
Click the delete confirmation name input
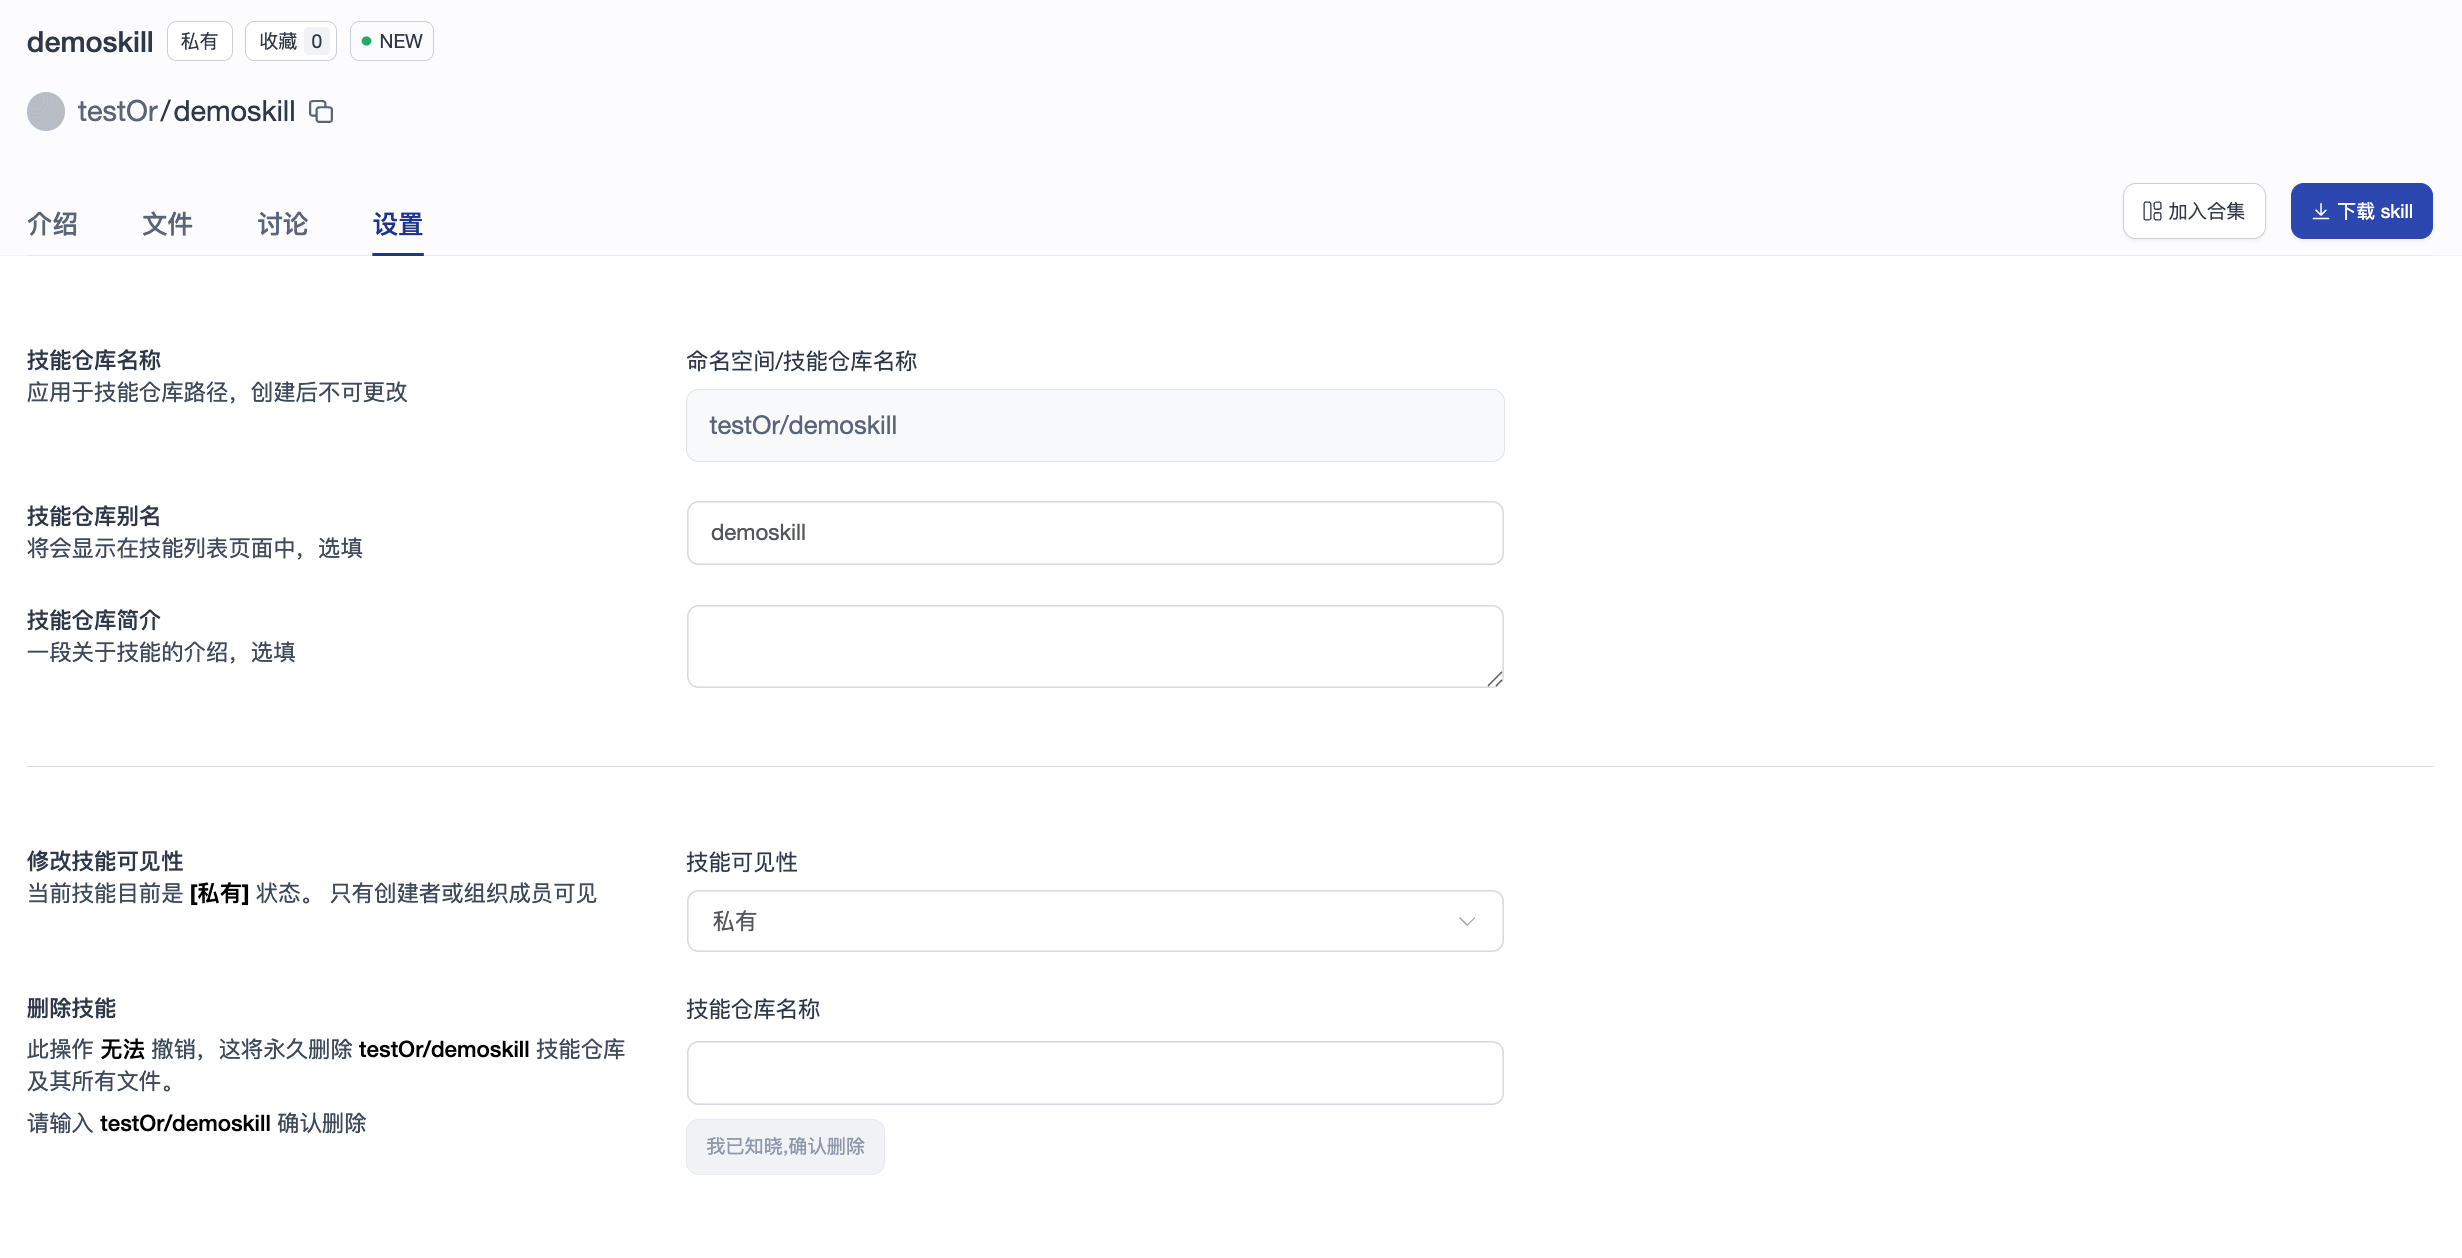[1095, 1073]
